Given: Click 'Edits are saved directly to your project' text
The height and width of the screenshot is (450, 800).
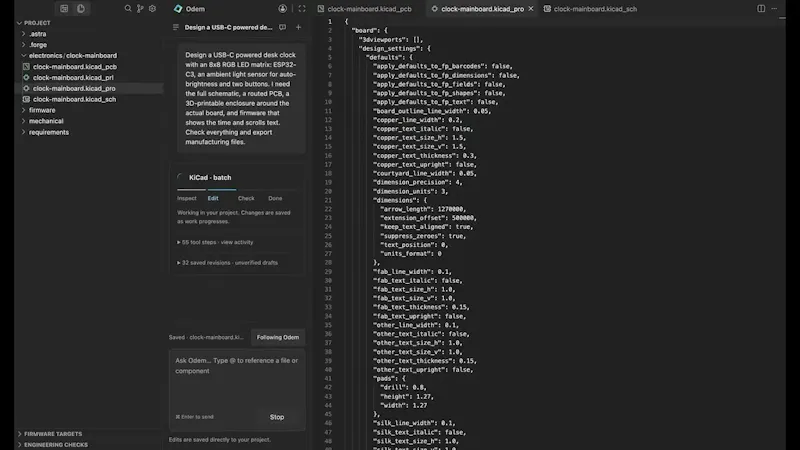Looking at the screenshot, I should point(220,439).
